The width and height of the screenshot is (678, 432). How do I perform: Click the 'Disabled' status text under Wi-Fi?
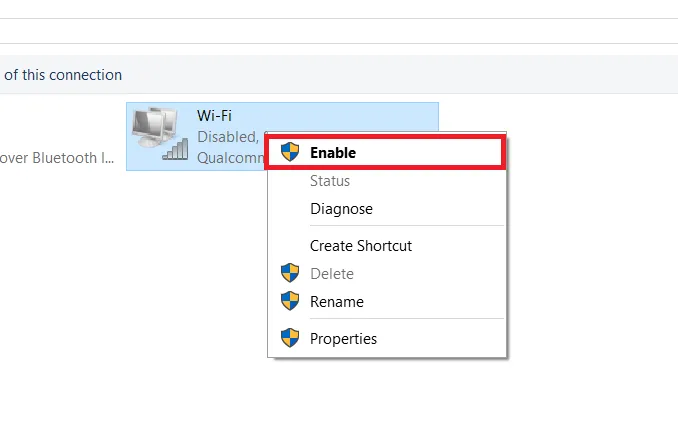[227, 136]
